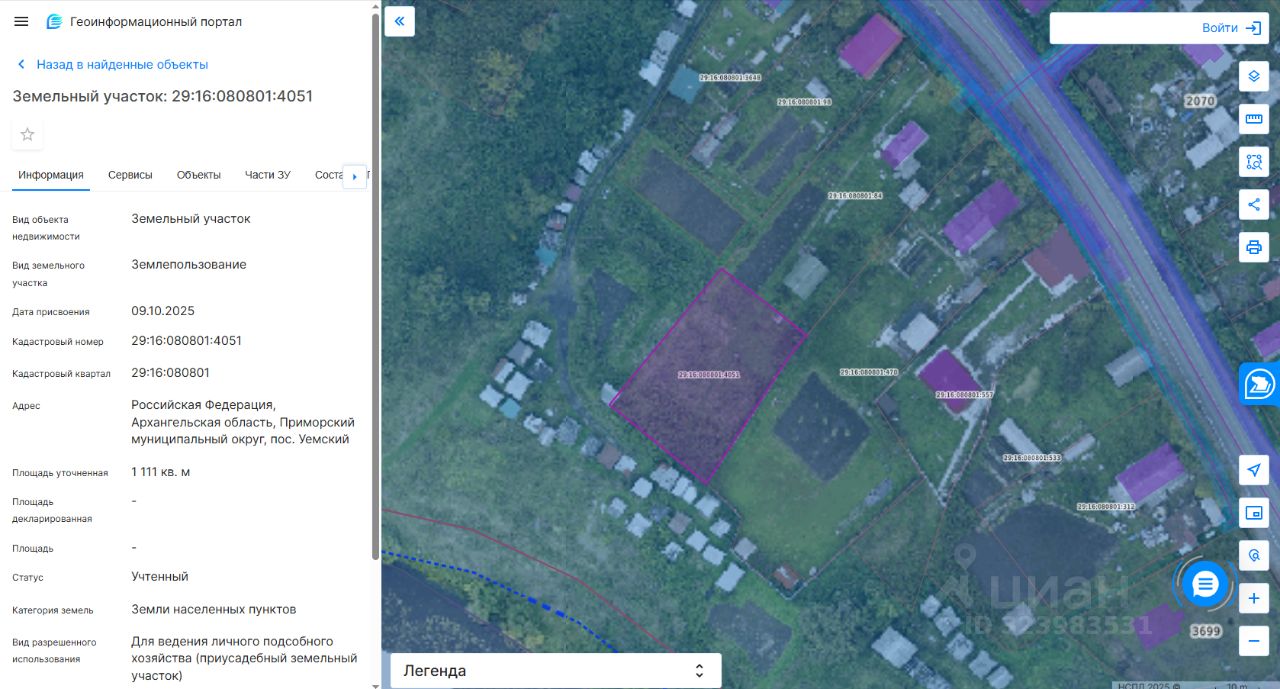1280x689 pixels.
Task: Open the Объекты tab
Action: [199, 175]
